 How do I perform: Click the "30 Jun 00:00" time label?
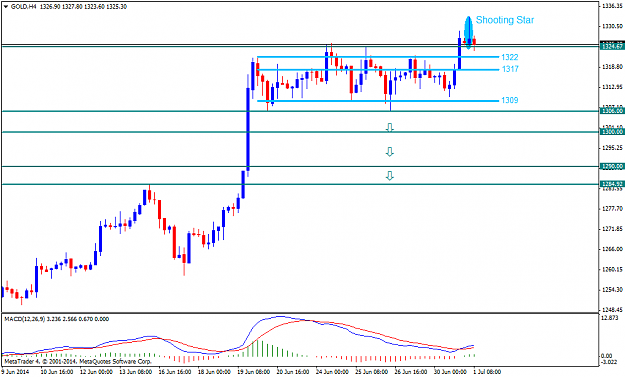point(450,372)
